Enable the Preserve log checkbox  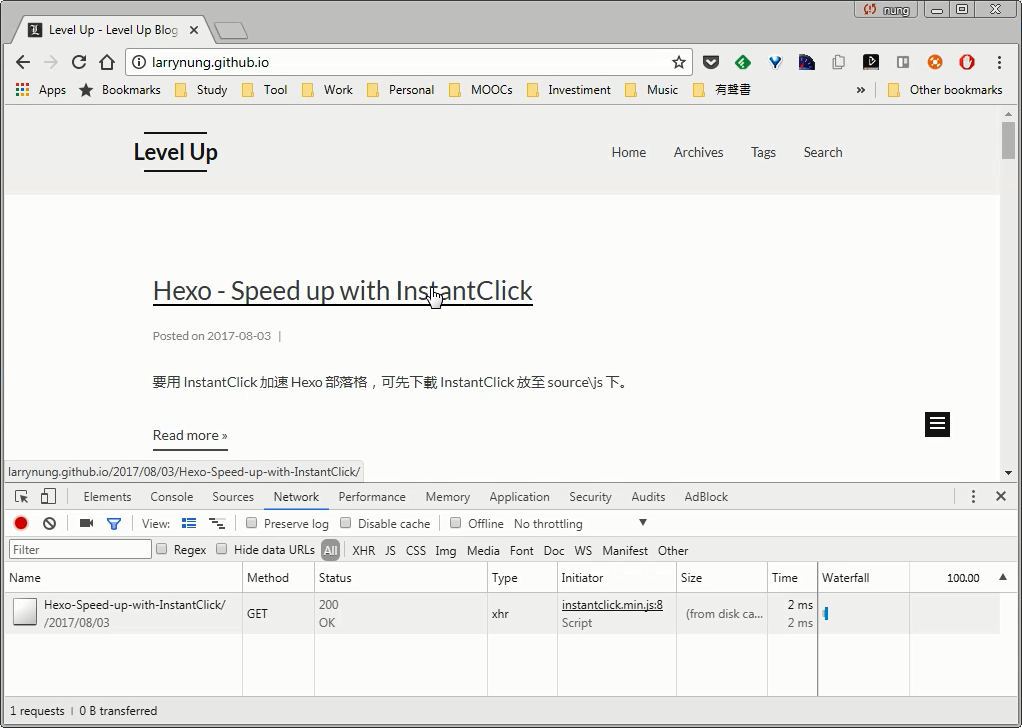252,523
